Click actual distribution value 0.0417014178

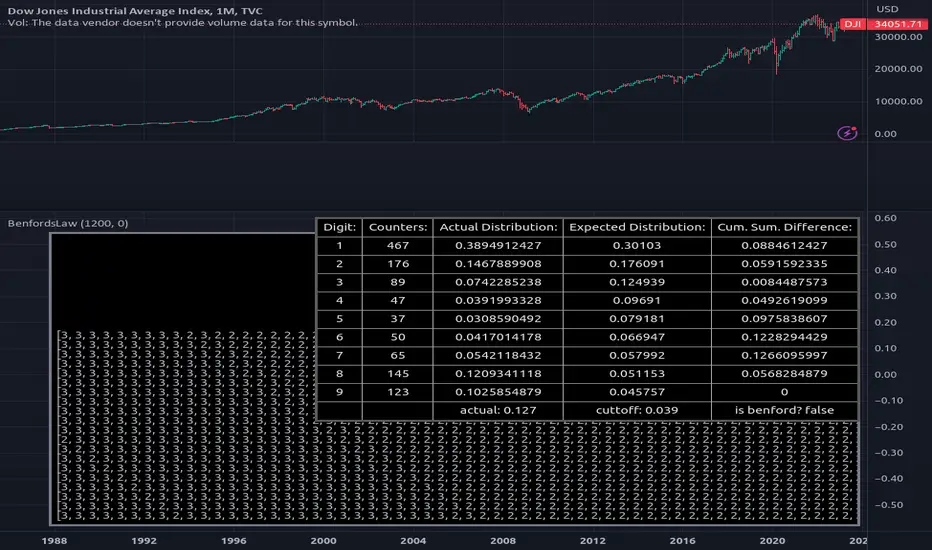(x=498, y=337)
